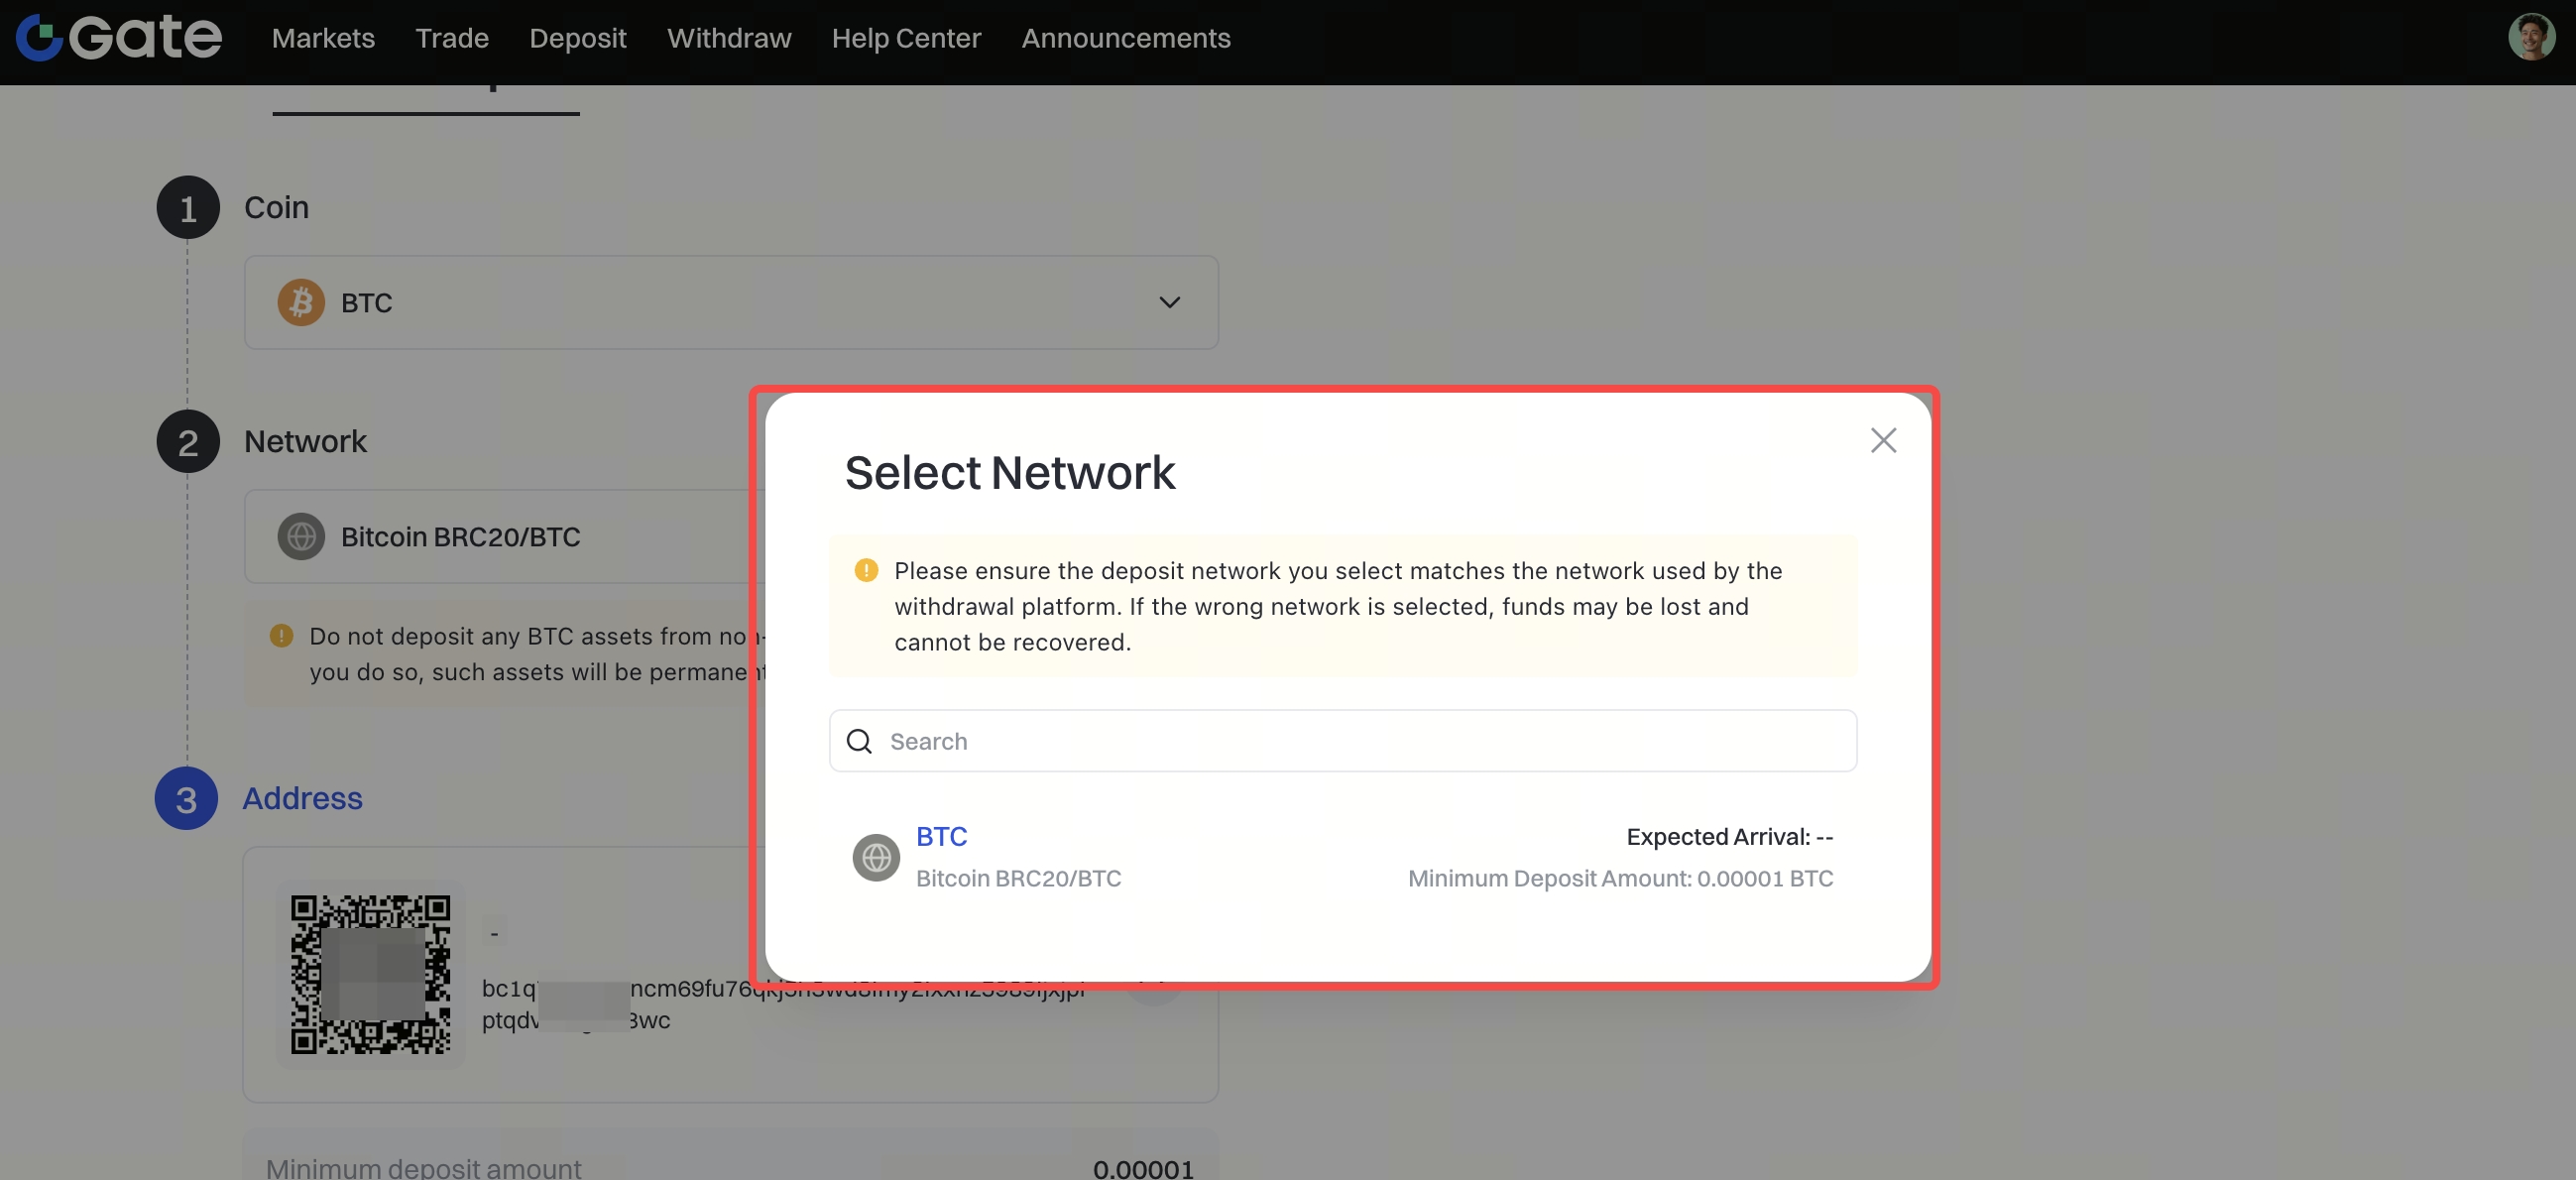This screenshot has width=2576, height=1180.
Task: Click the globe icon beside BTC network option
Action: click(x=876, y=857)
